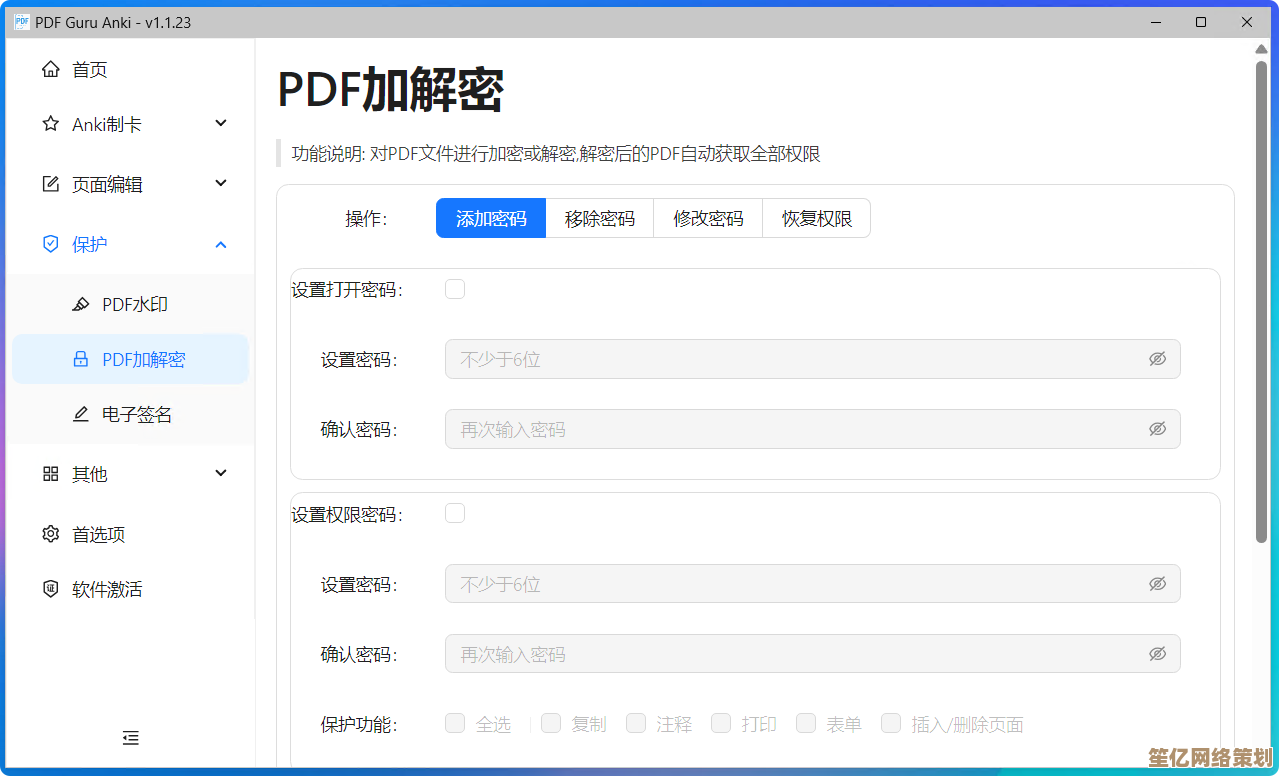
Task: Toggle open-password visibility eye icon
Action: pyautogui.click(x=1157, y=358)
